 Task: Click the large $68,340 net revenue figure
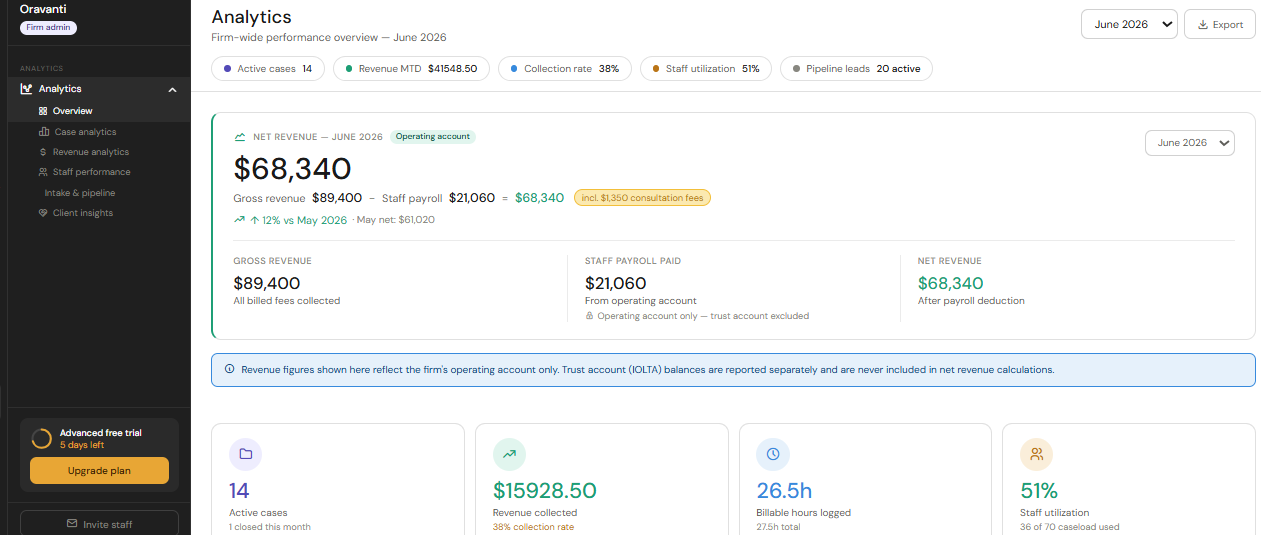[293, 168]
